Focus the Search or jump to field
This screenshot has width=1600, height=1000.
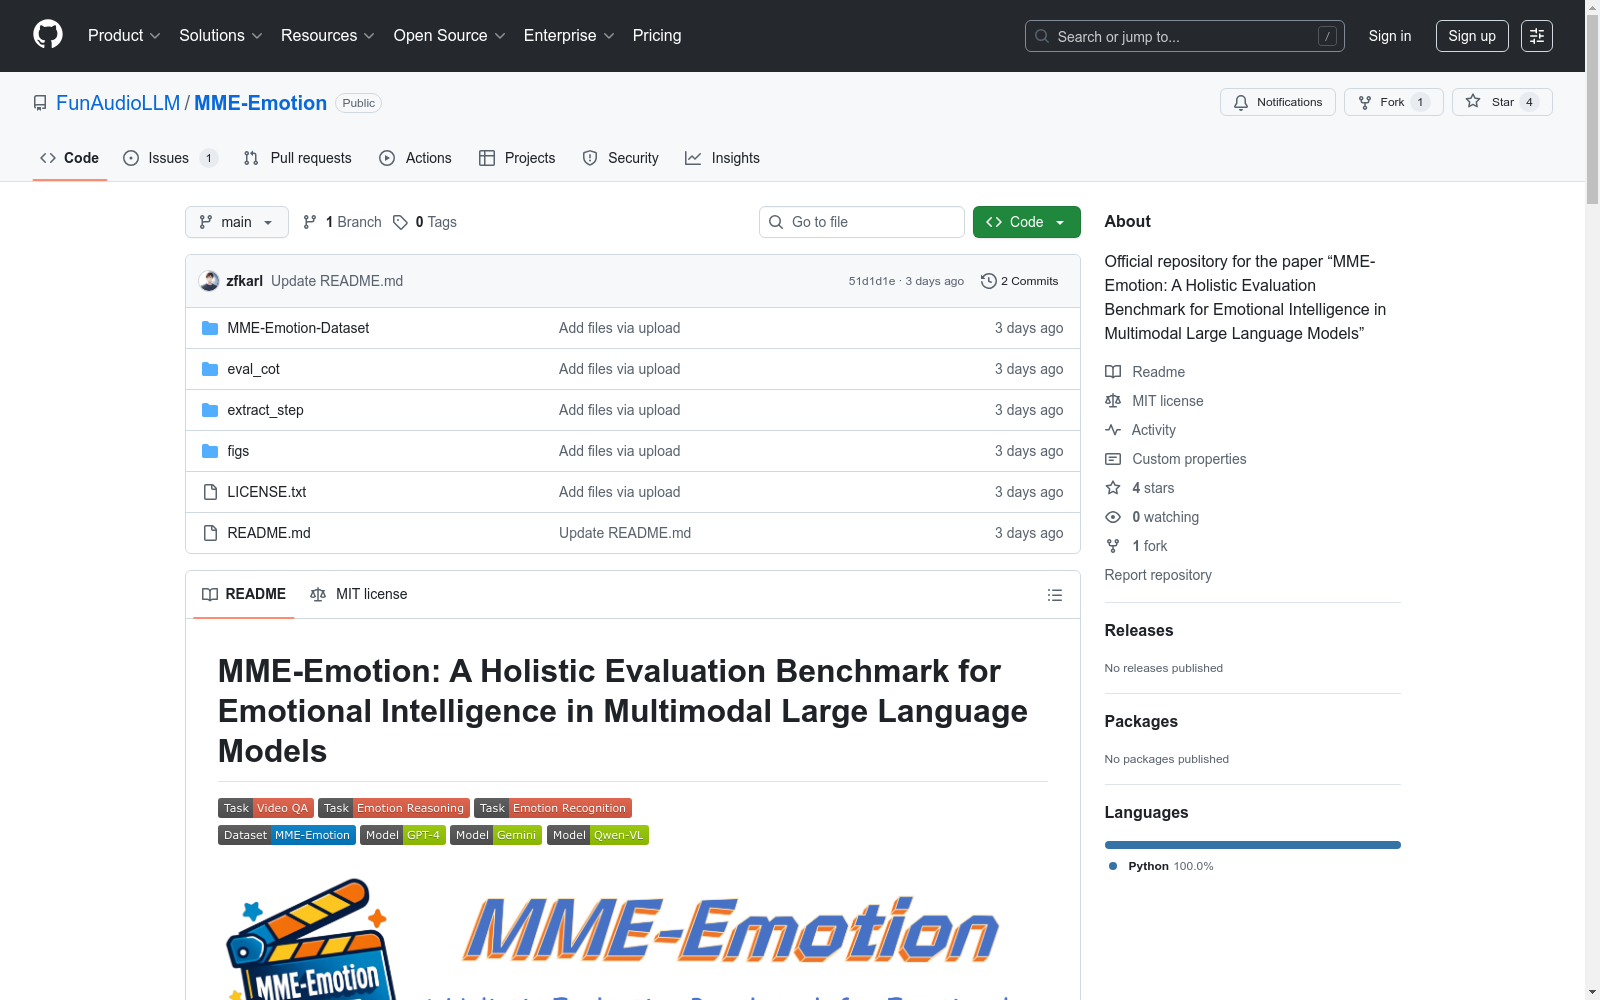(1185, 36)
